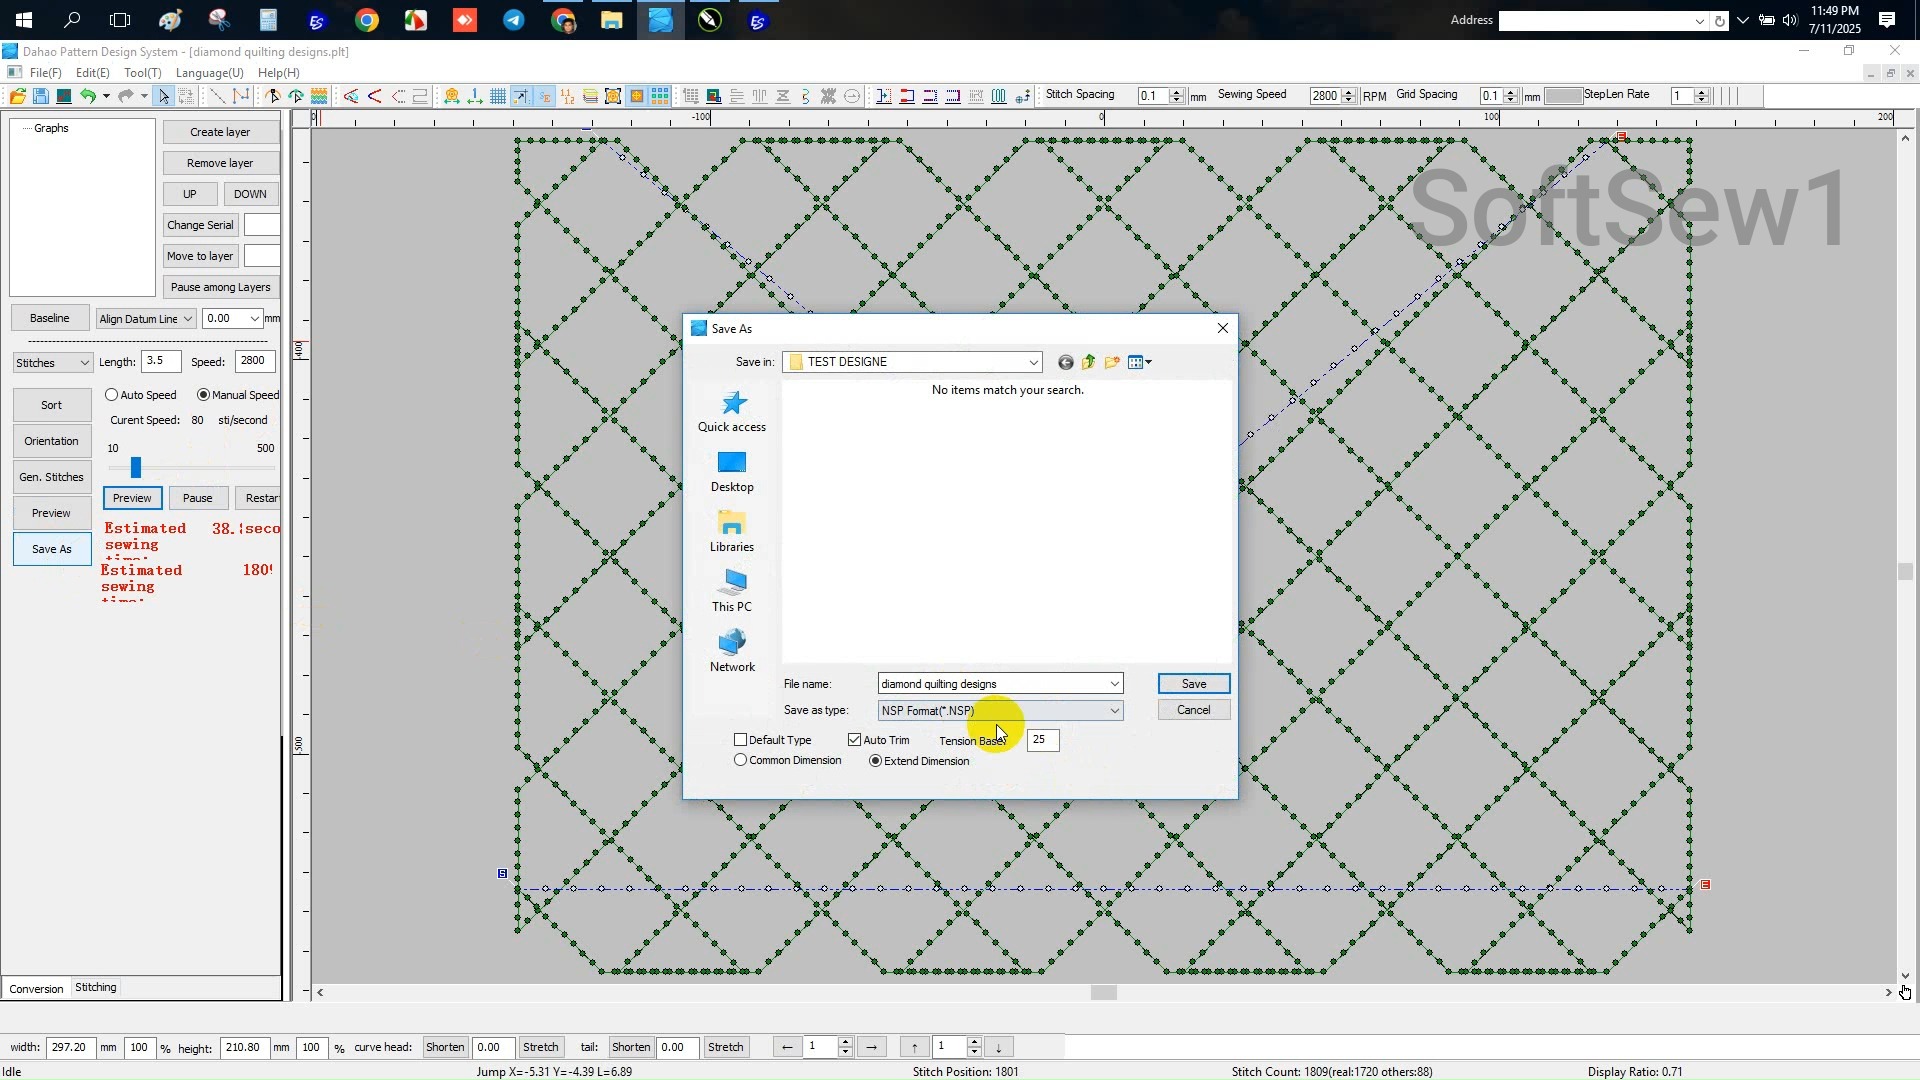The image size is (1920, 1080).
Task: Switch to the Stitching tab
Action: (x=96, y=987)
